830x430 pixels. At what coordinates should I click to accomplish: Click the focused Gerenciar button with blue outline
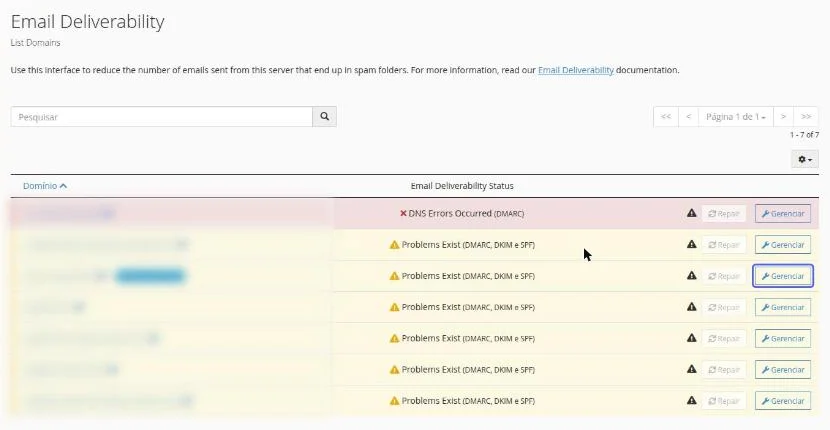click(x=783, y=276)
